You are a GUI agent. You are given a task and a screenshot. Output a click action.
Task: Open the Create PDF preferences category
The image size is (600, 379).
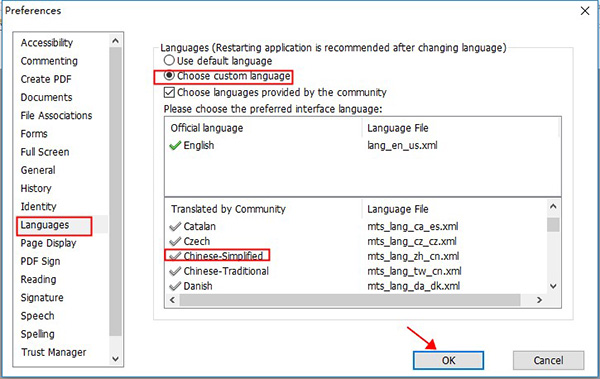click(46, 79)
